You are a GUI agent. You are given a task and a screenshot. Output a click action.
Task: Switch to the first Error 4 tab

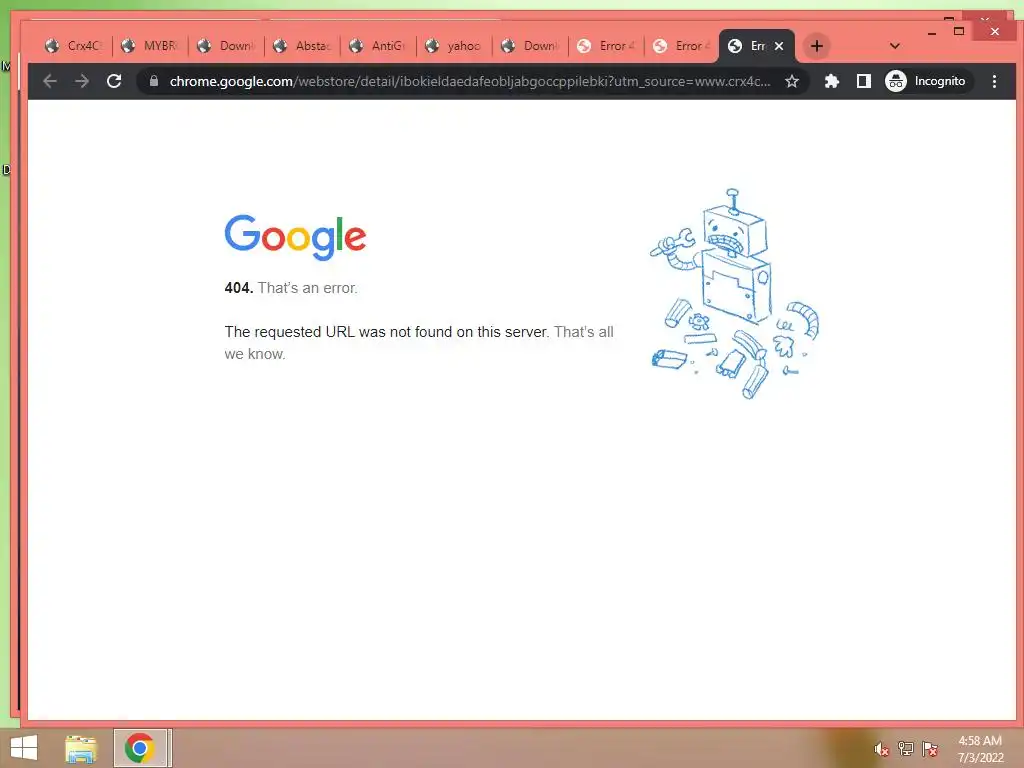click(605, 46)
